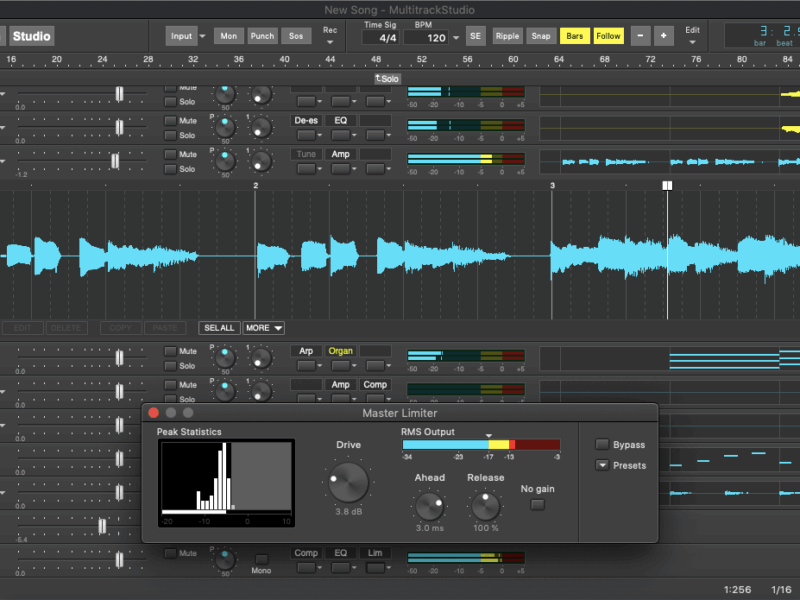Click the cyan pan knob on the Organ track
Image resolution: width=800 pixels, height=600 pixels.
click(226, 355)
